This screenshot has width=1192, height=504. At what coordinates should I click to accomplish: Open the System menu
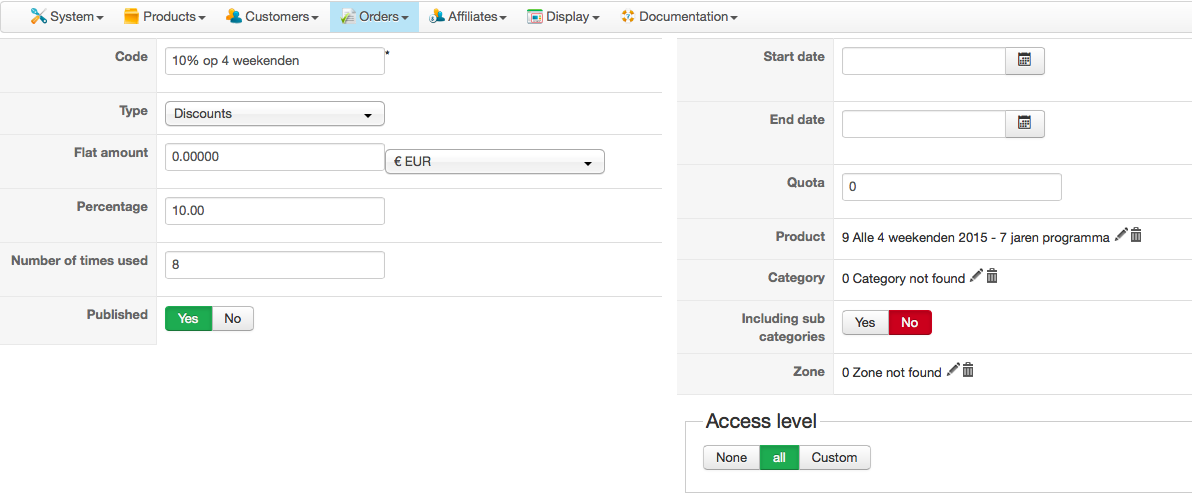point(67,17)
